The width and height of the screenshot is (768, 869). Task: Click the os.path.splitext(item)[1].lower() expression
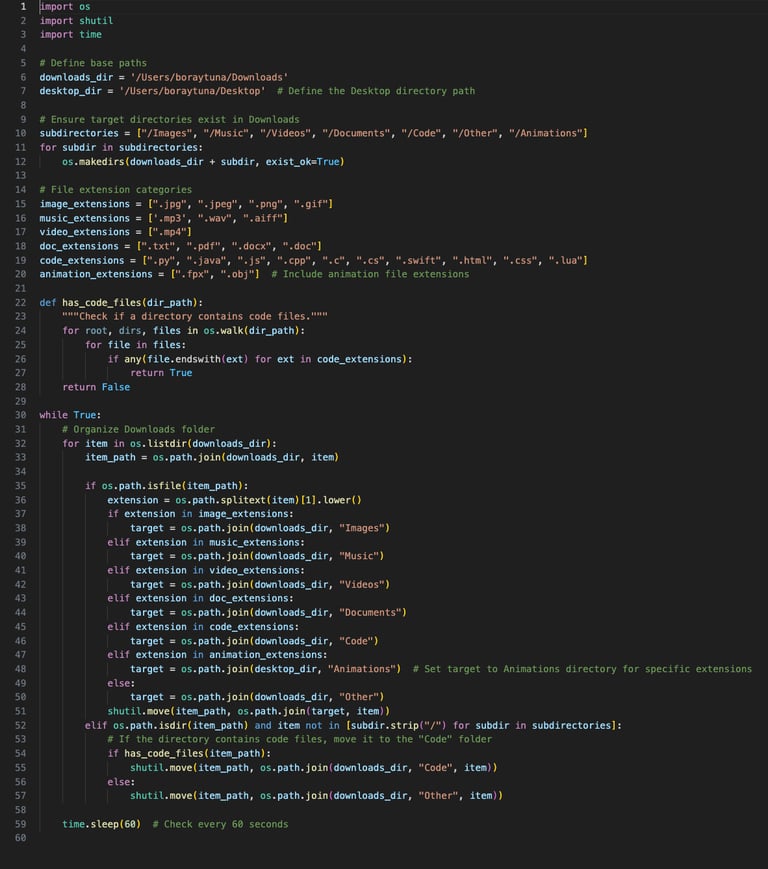point(268,500)
